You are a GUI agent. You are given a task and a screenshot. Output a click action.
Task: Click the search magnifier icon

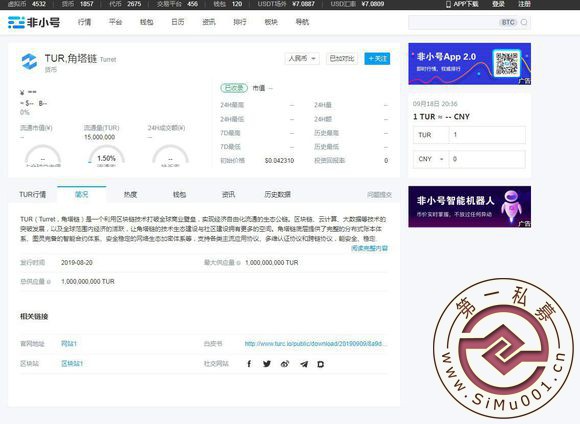coord(524,22)
